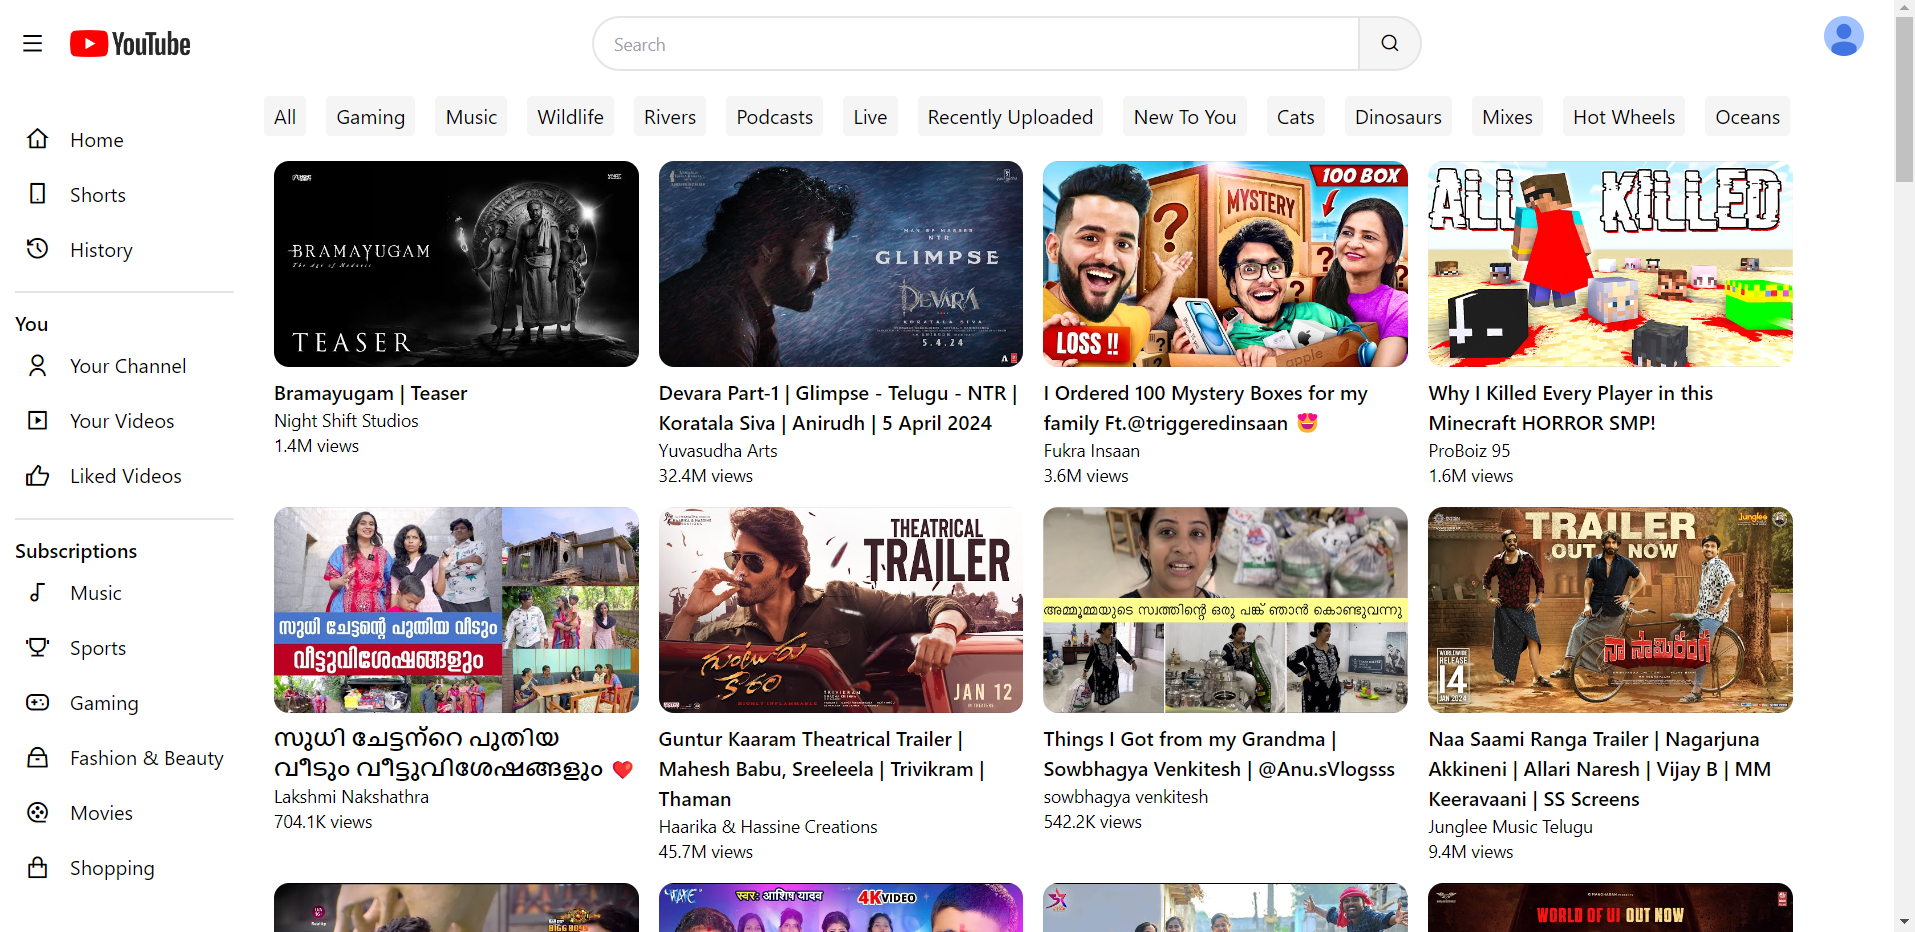Click the Sports trophy icon
Image resolution: width=1915 pixels, height=932 pixels.
(38, 647)
